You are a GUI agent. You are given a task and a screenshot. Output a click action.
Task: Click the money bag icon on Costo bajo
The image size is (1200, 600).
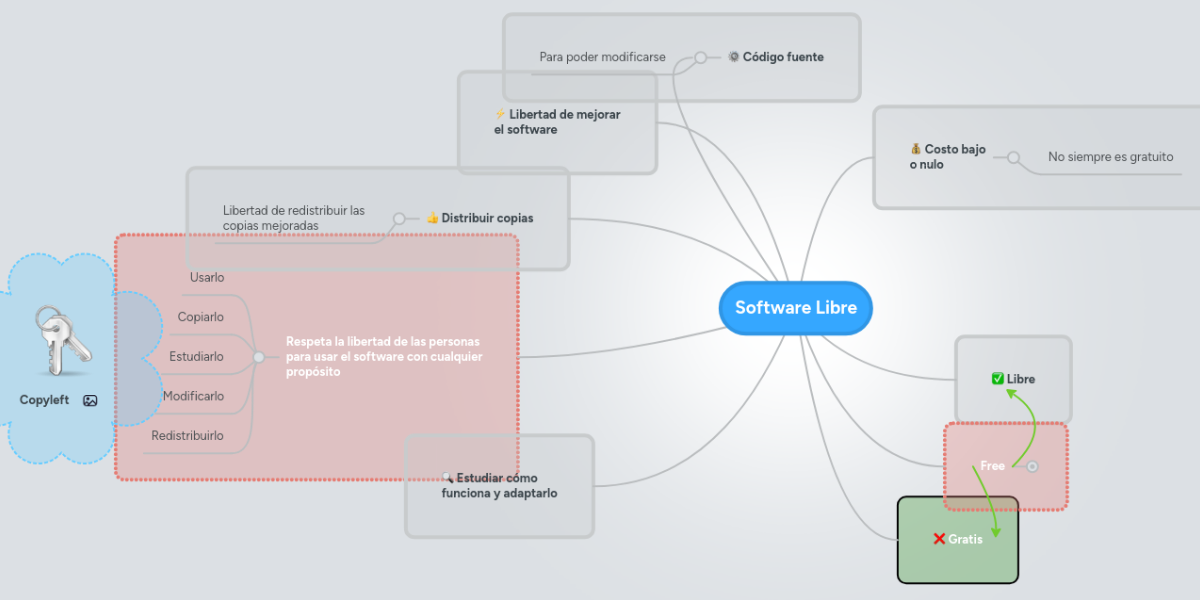tap(916, 148)
